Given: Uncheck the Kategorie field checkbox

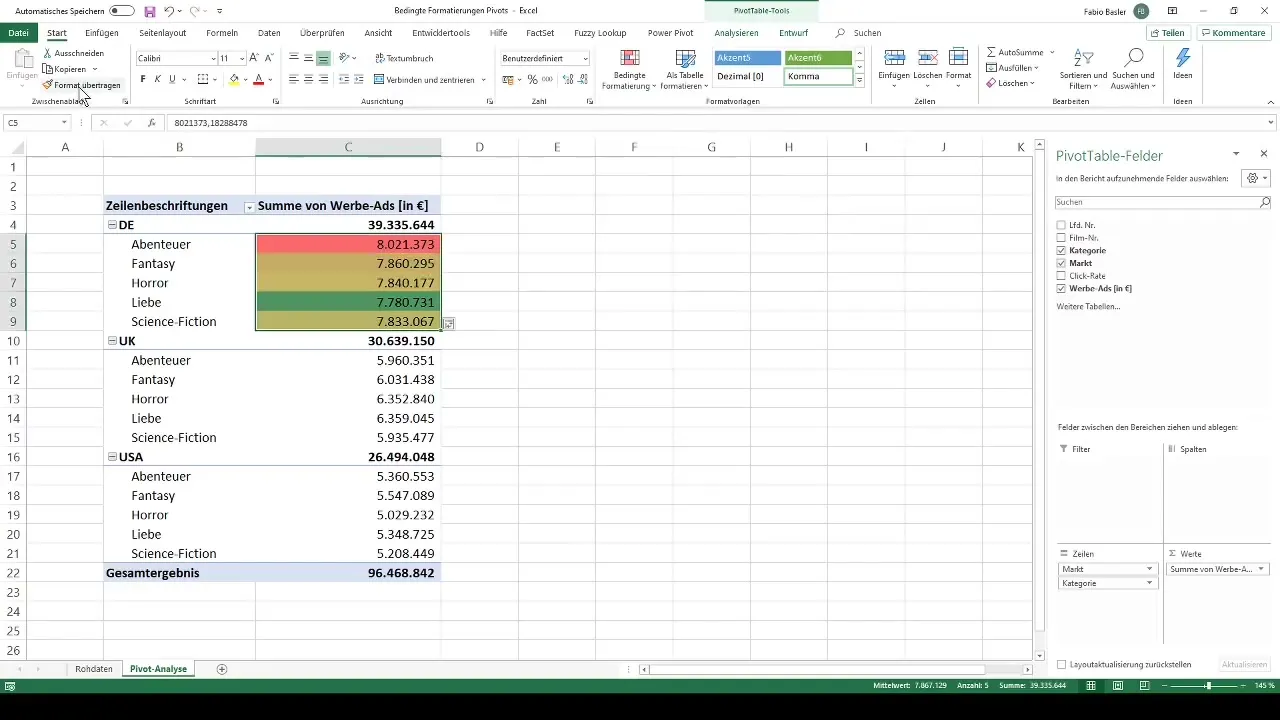Looking at the screenshot, I should pos(1061,250).
